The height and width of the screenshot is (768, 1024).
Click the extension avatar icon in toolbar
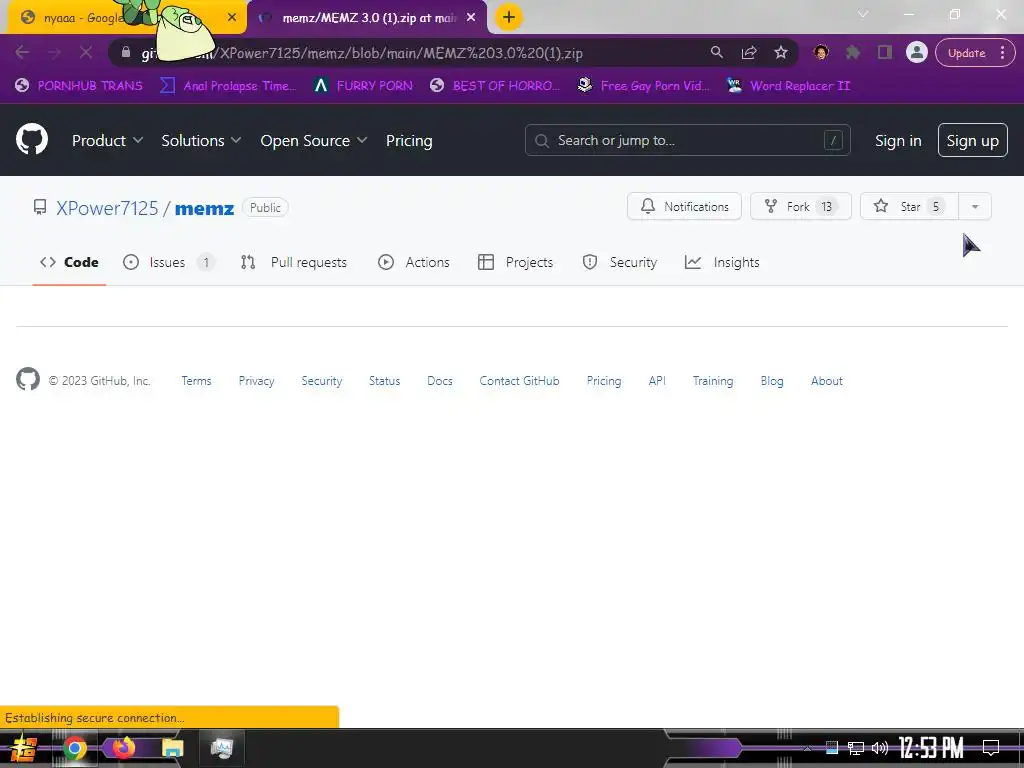pos(821,52)
